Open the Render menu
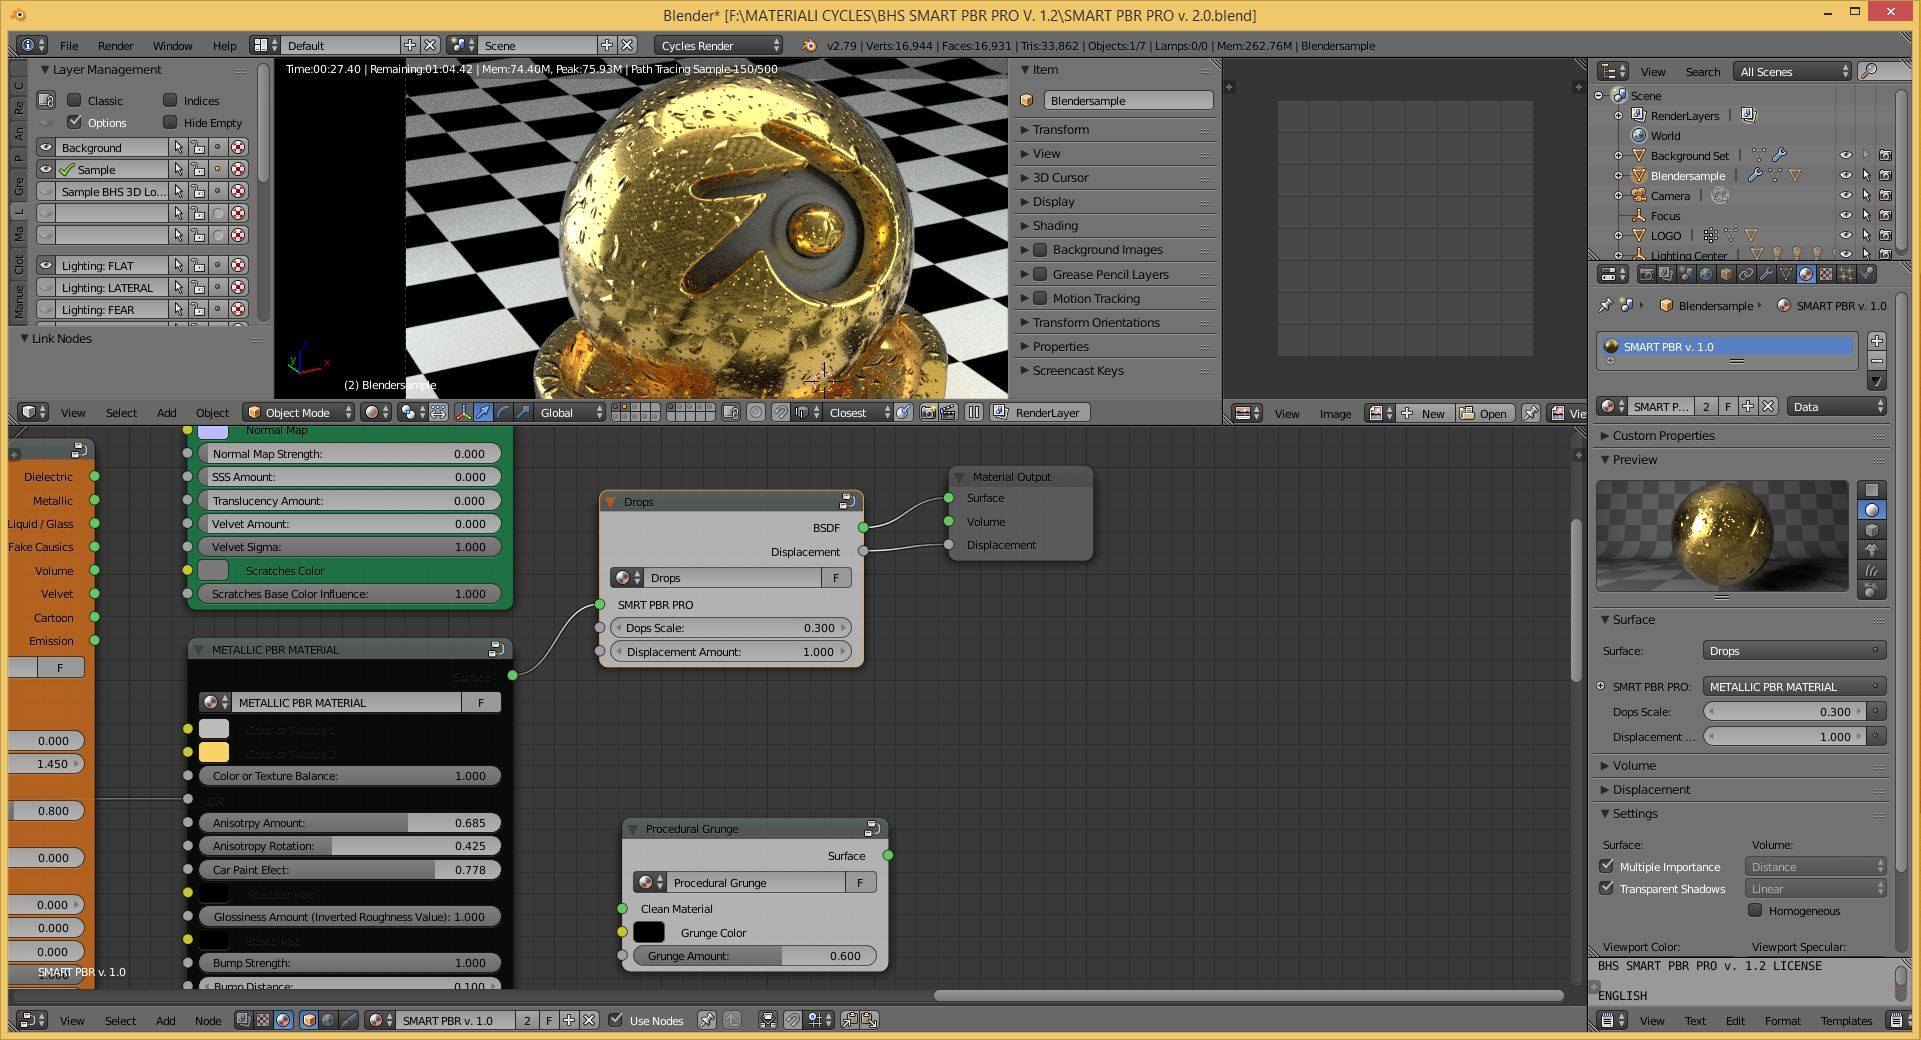Image resolution: width=1921 pixels, height=1040 pixels. [115, 46]
